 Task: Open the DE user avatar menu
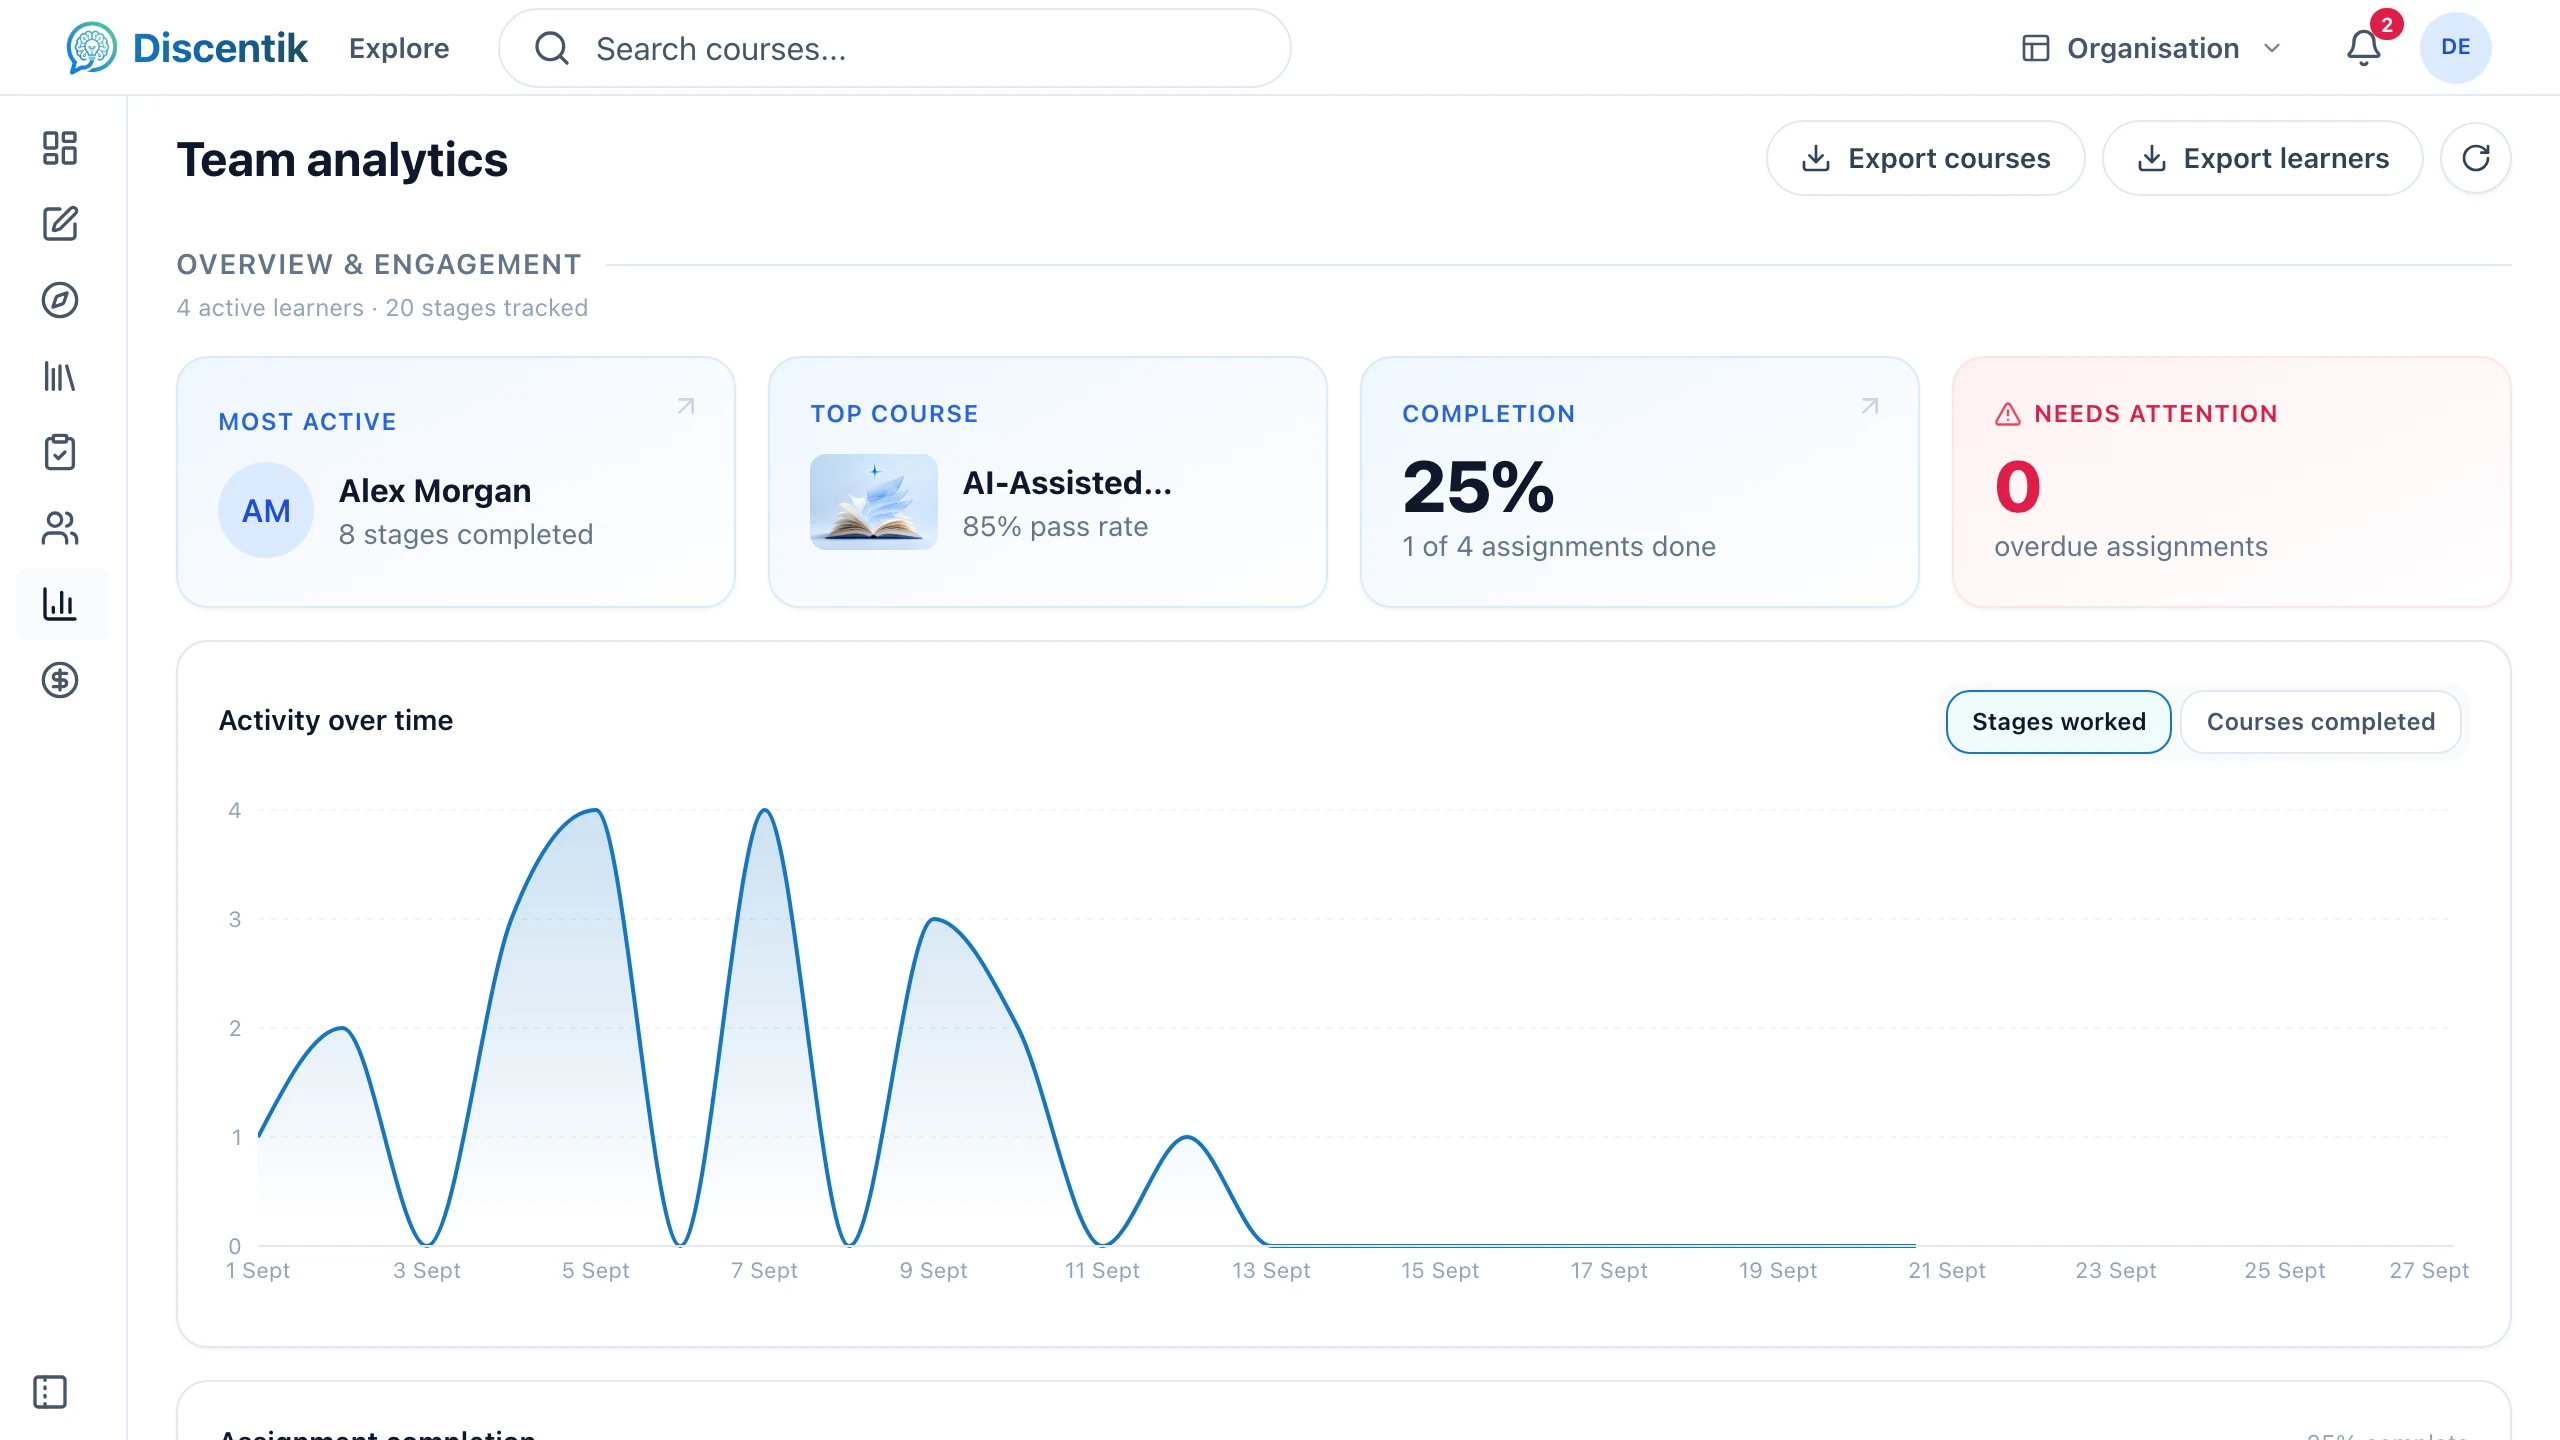(2456, 48)
